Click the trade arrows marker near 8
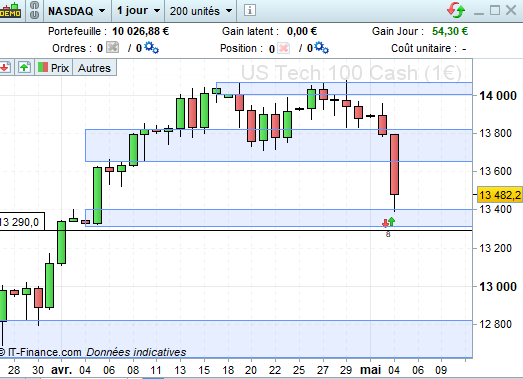Viewport: 523px width, 379px height. (x=389, y=222)
